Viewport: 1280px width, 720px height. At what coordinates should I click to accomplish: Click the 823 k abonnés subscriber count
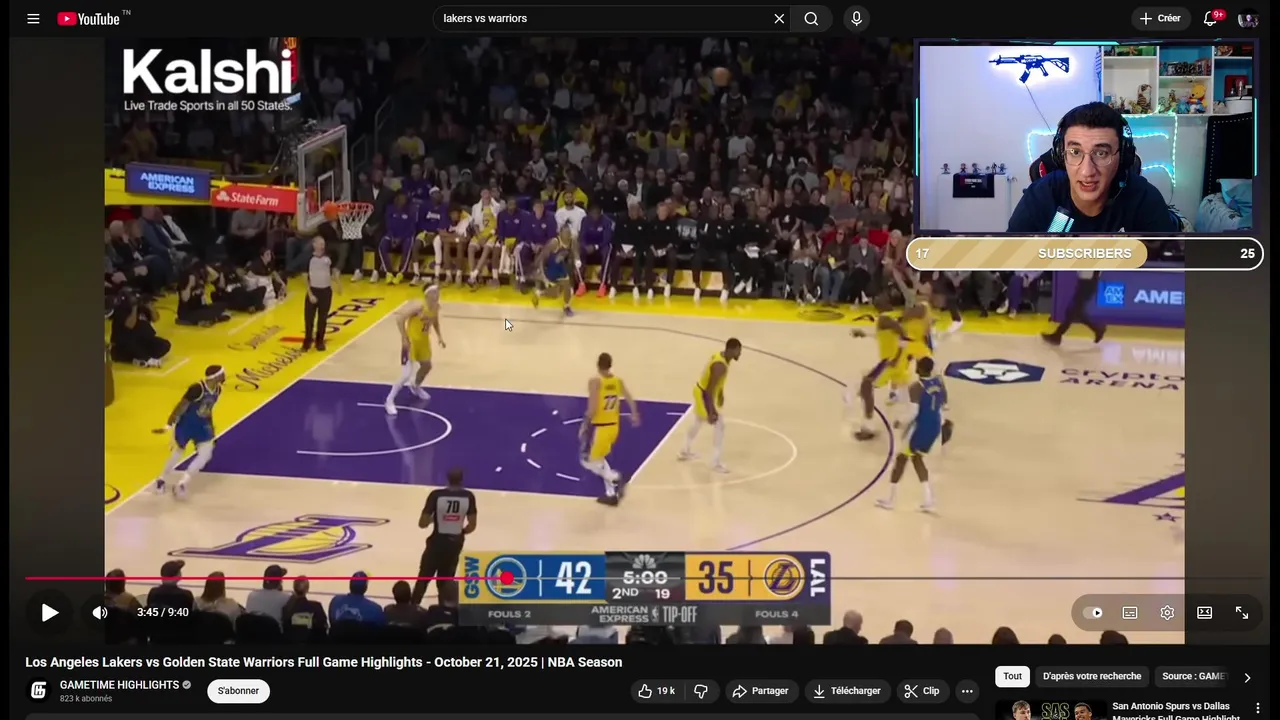(x=86, y=699)
